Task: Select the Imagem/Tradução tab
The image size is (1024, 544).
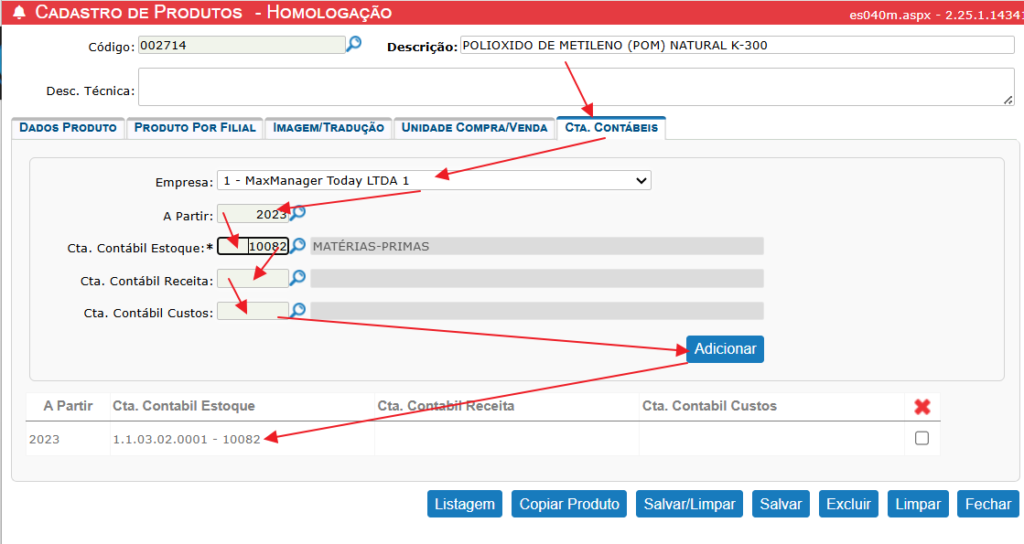Action: 328,128
